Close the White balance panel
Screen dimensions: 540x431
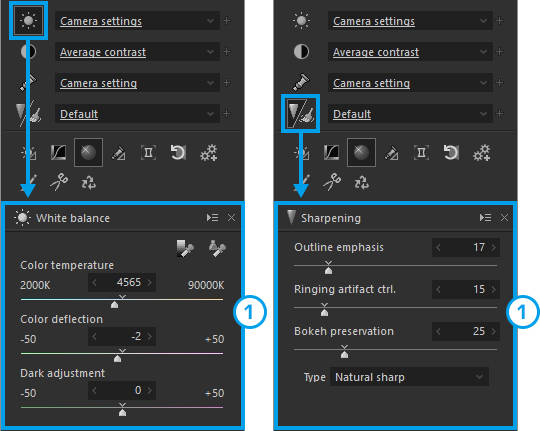231,218
